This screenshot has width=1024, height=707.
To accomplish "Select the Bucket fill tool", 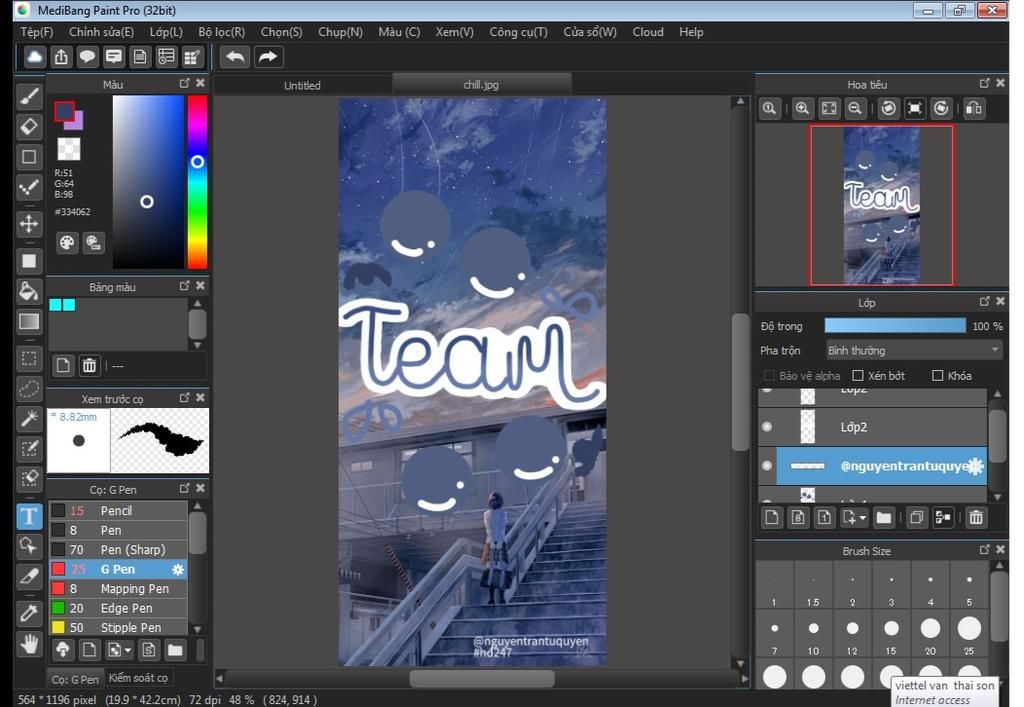I will click(x=29, y=291).
